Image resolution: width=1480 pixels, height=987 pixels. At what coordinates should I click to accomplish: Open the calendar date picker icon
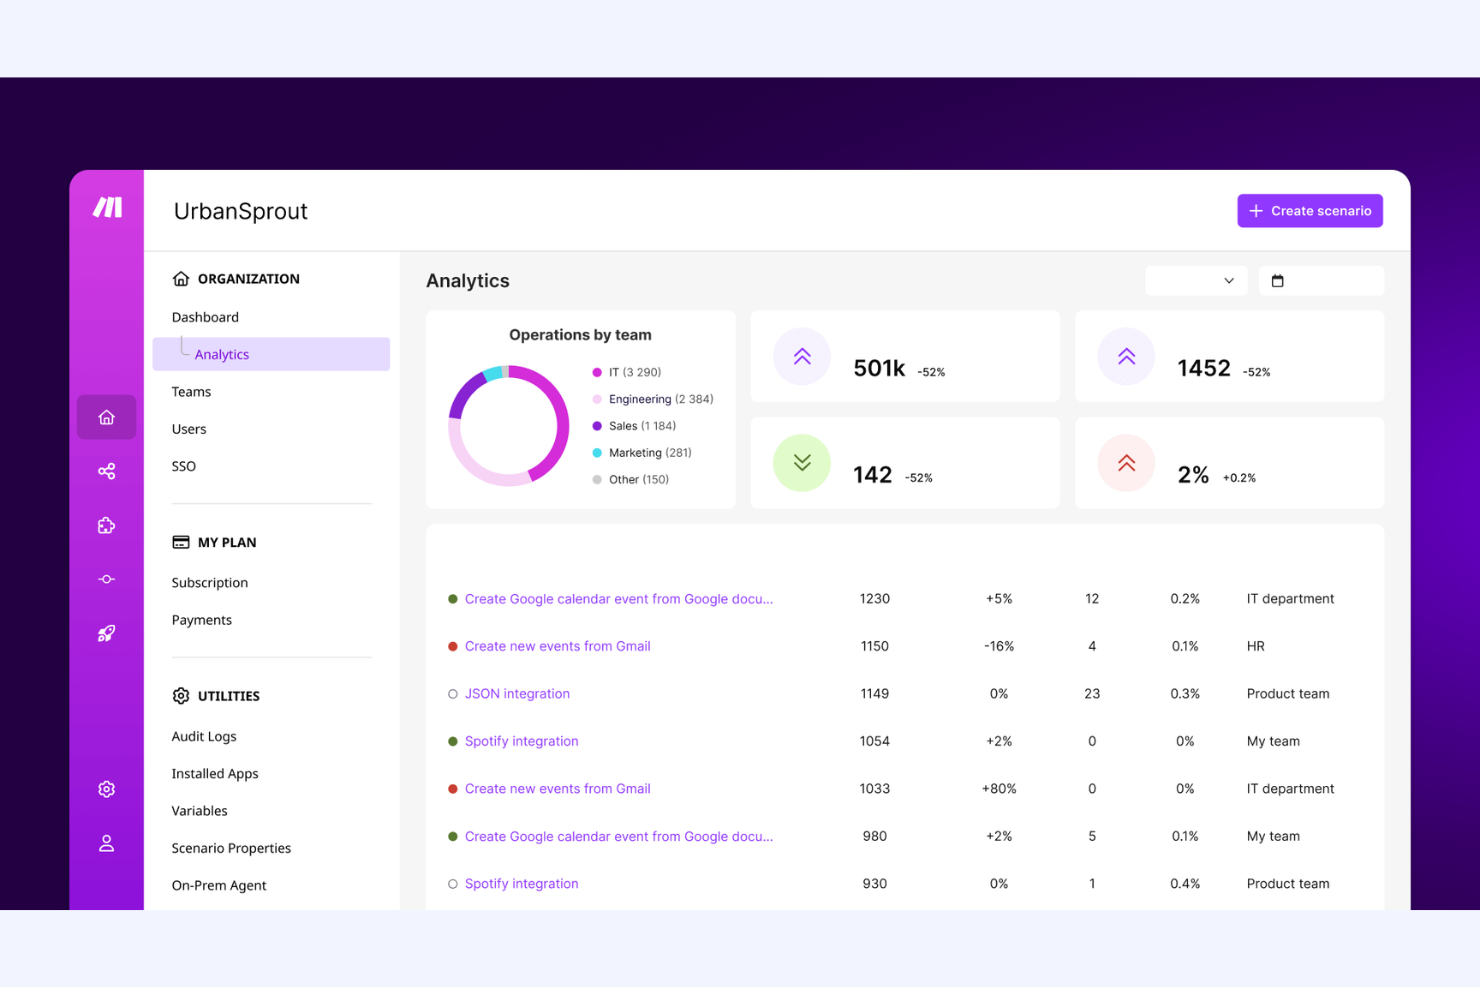coord(1277,281)
